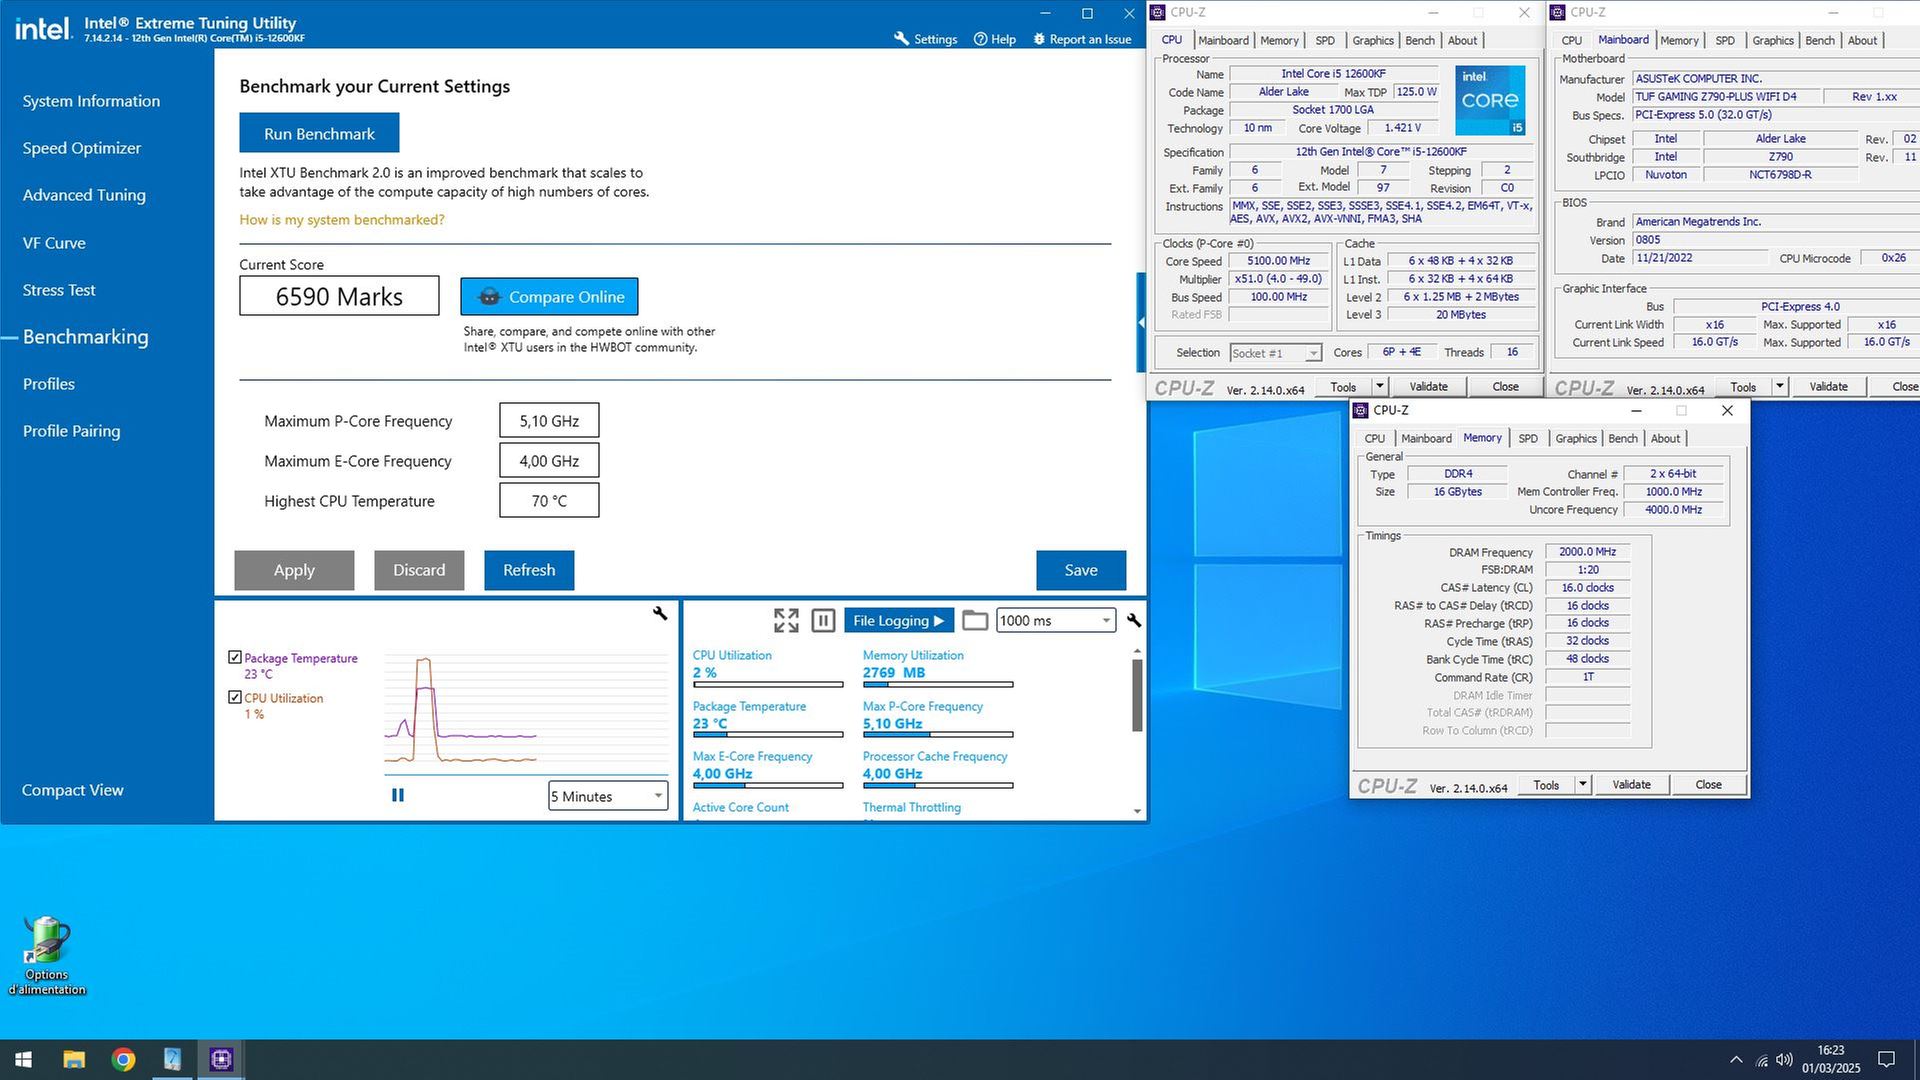
Task: Open Profile Pairing section
Action: (71, 431)
